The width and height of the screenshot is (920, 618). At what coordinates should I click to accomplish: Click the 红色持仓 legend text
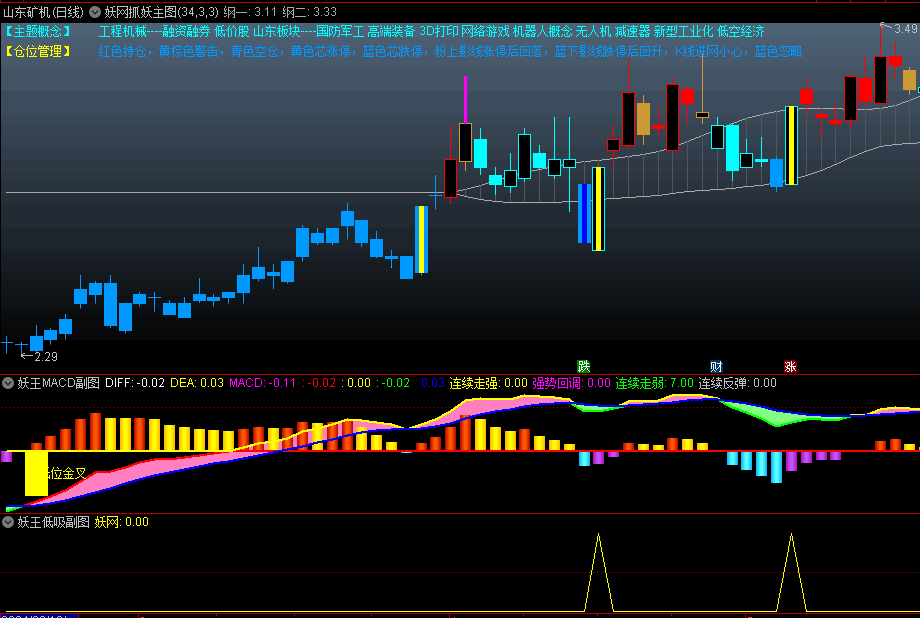pyautogui.click(x=122, y=52)
